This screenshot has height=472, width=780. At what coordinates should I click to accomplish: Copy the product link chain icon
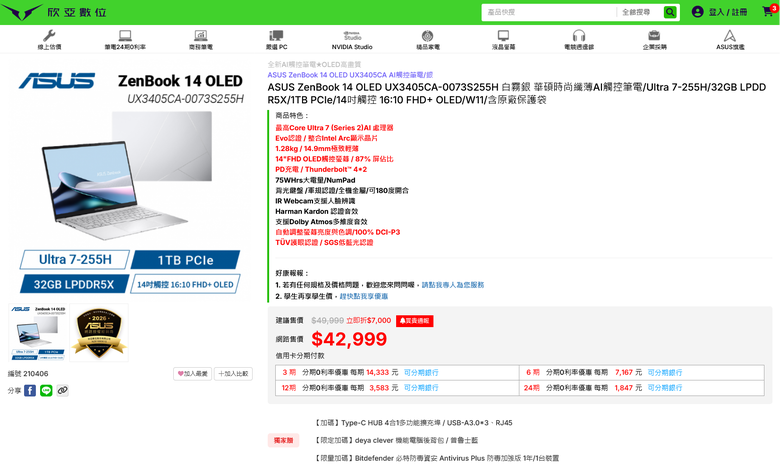tap(62, 390)
